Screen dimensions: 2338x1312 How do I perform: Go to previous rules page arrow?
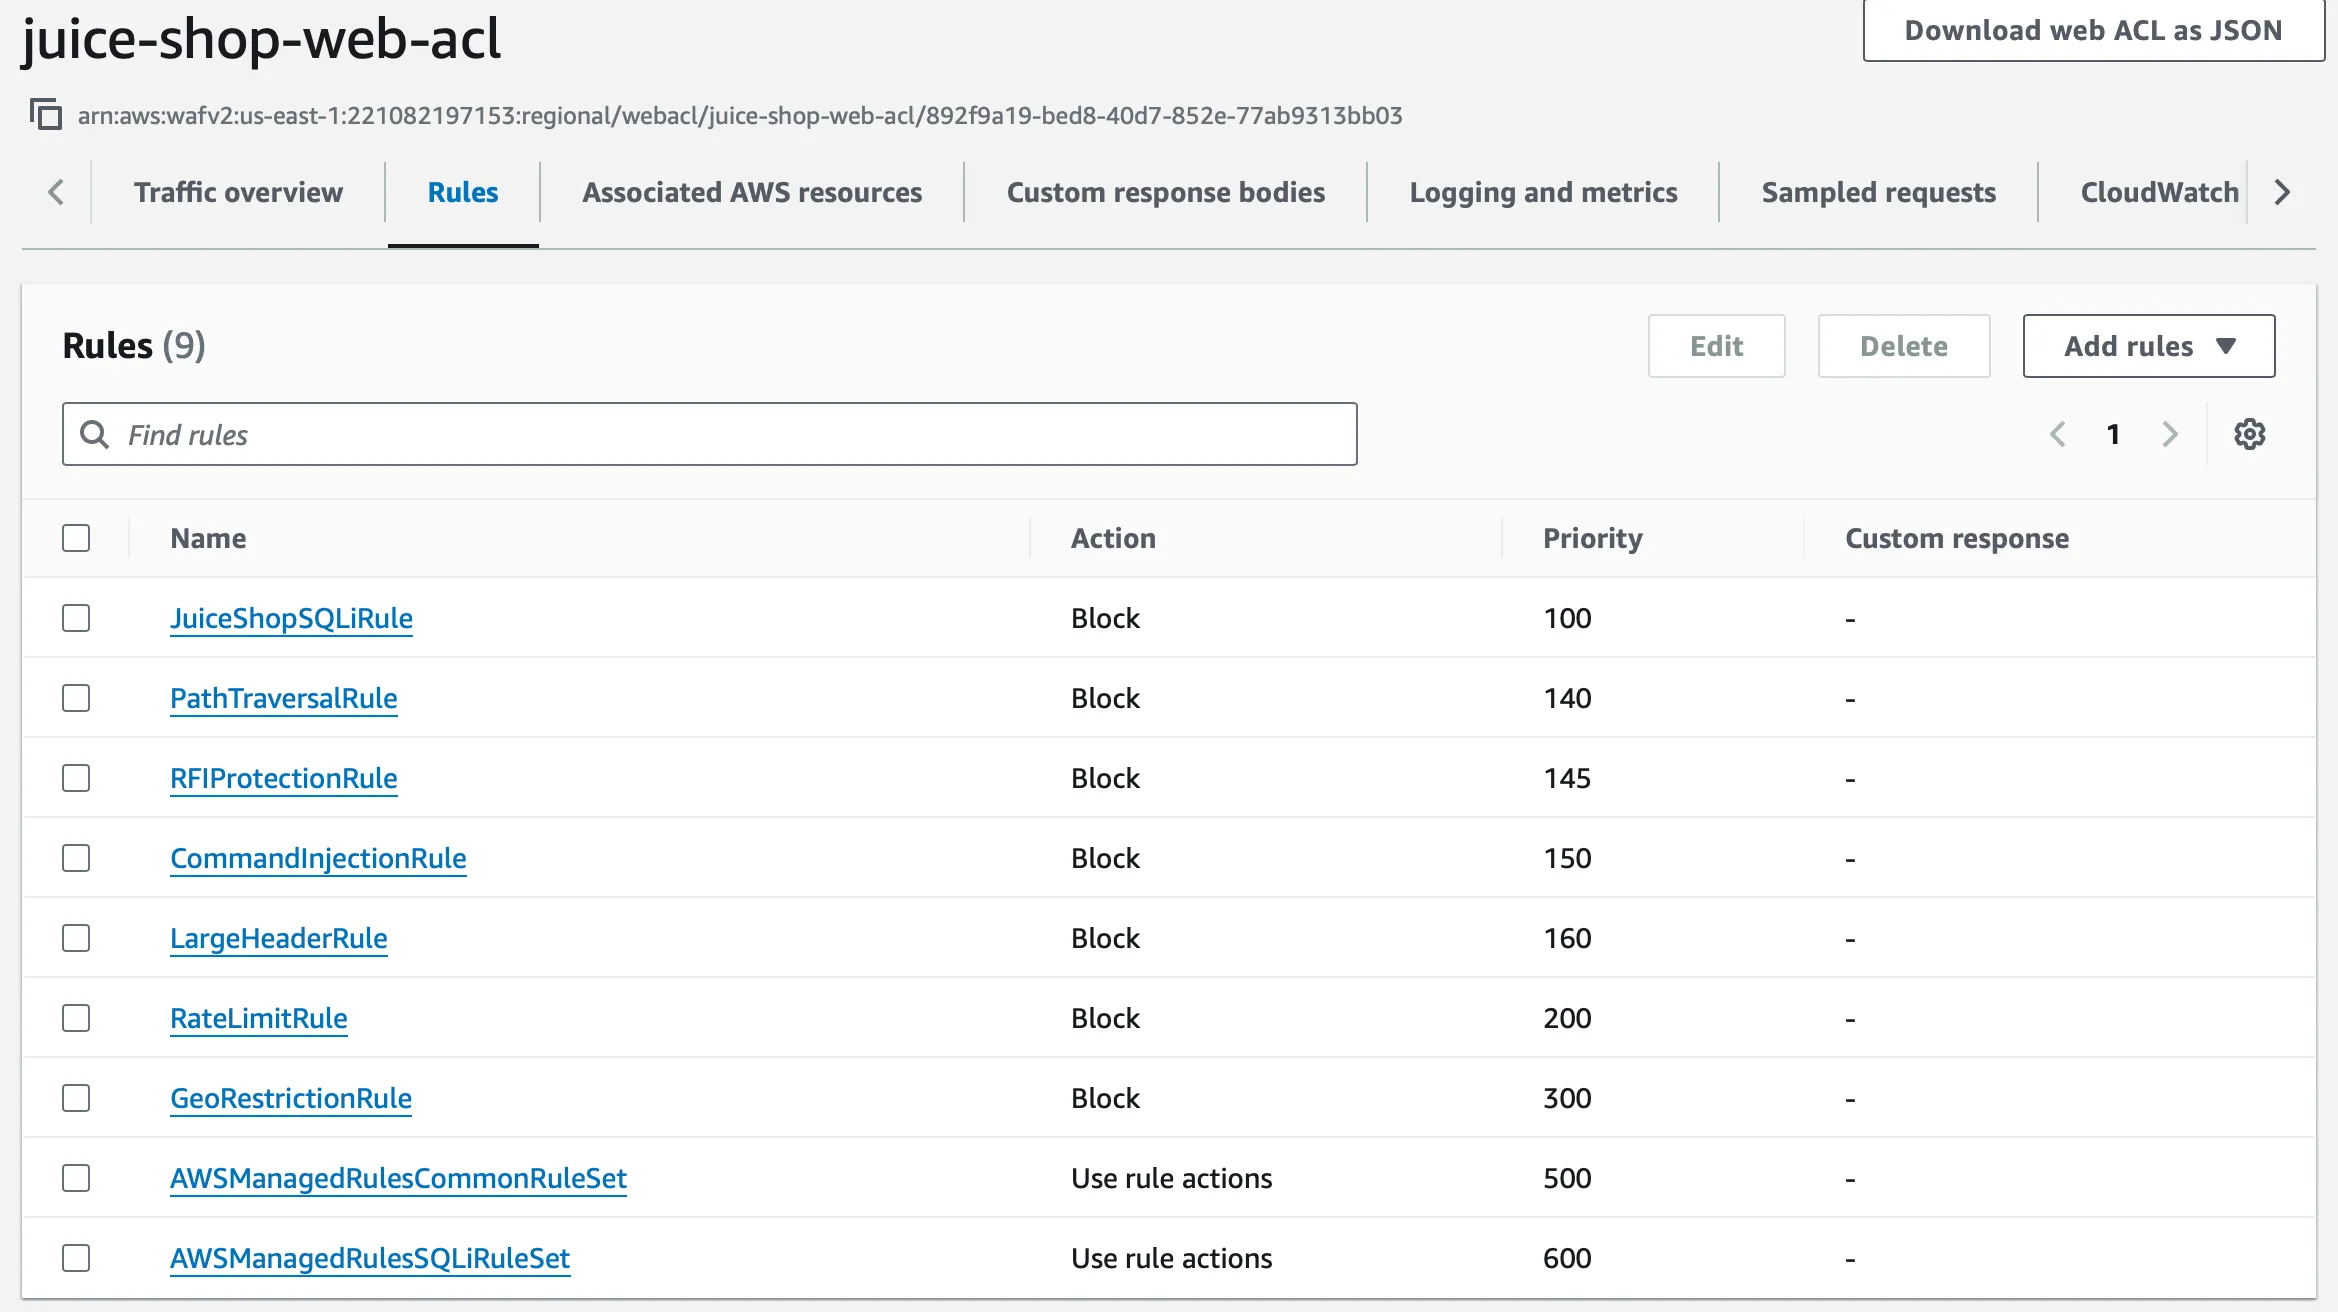[2057, 434]
